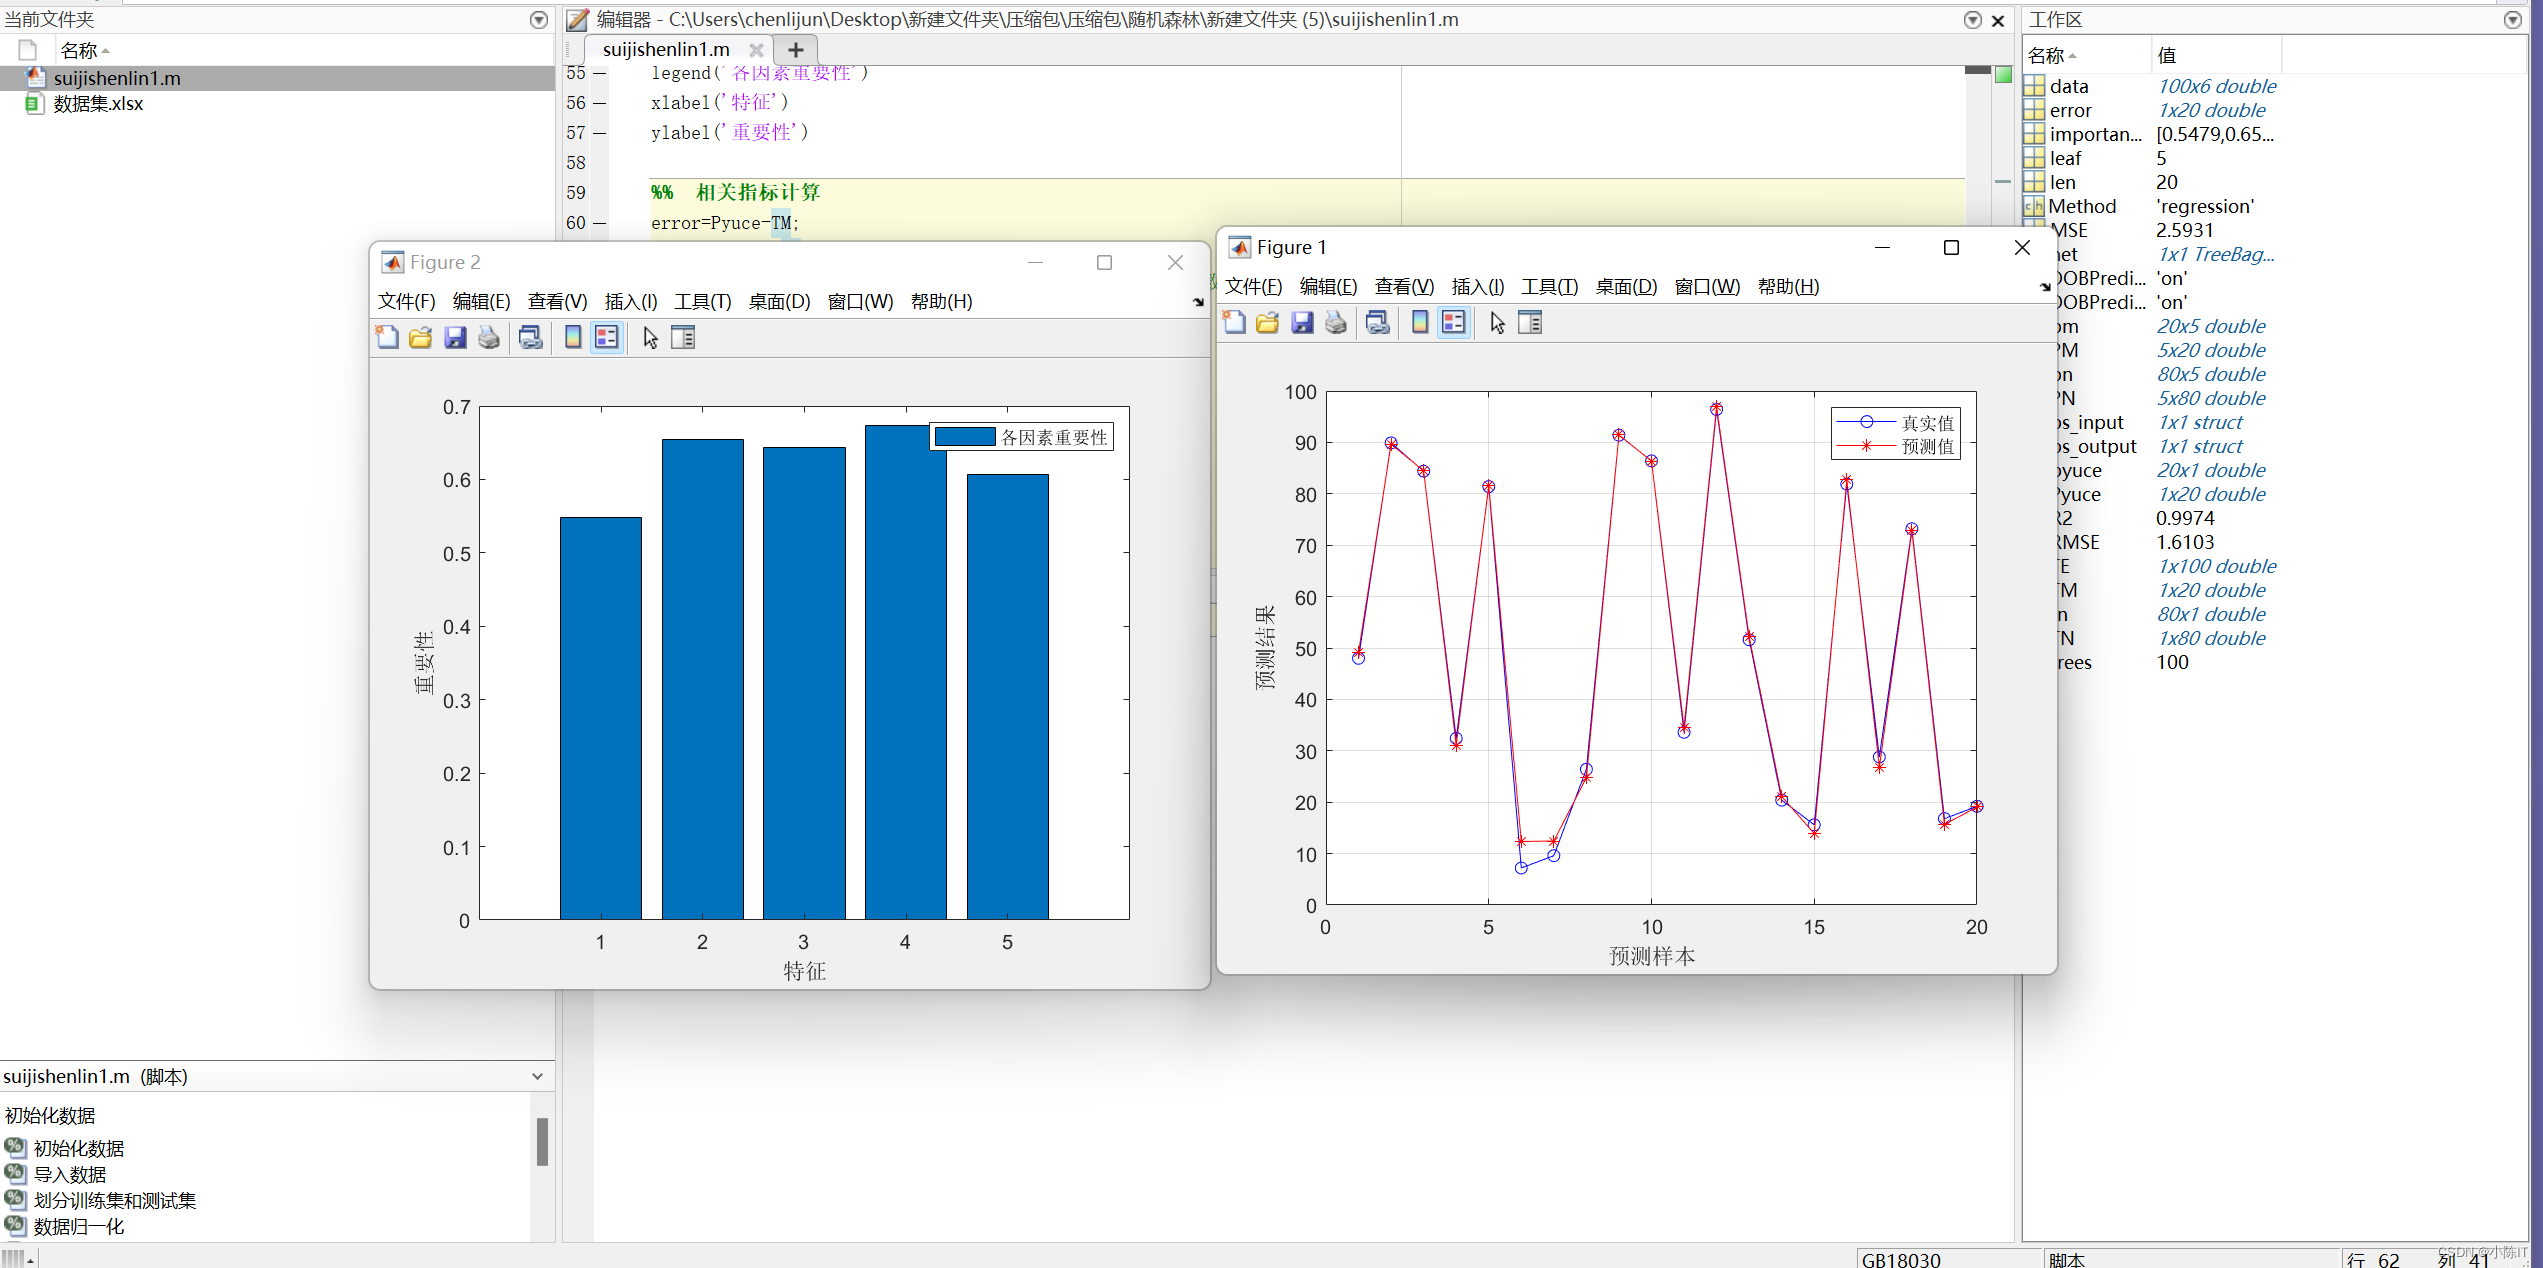Open file icon in Figure 2 toolbar
This screenshot has height=1268, width=2543.
421,338
